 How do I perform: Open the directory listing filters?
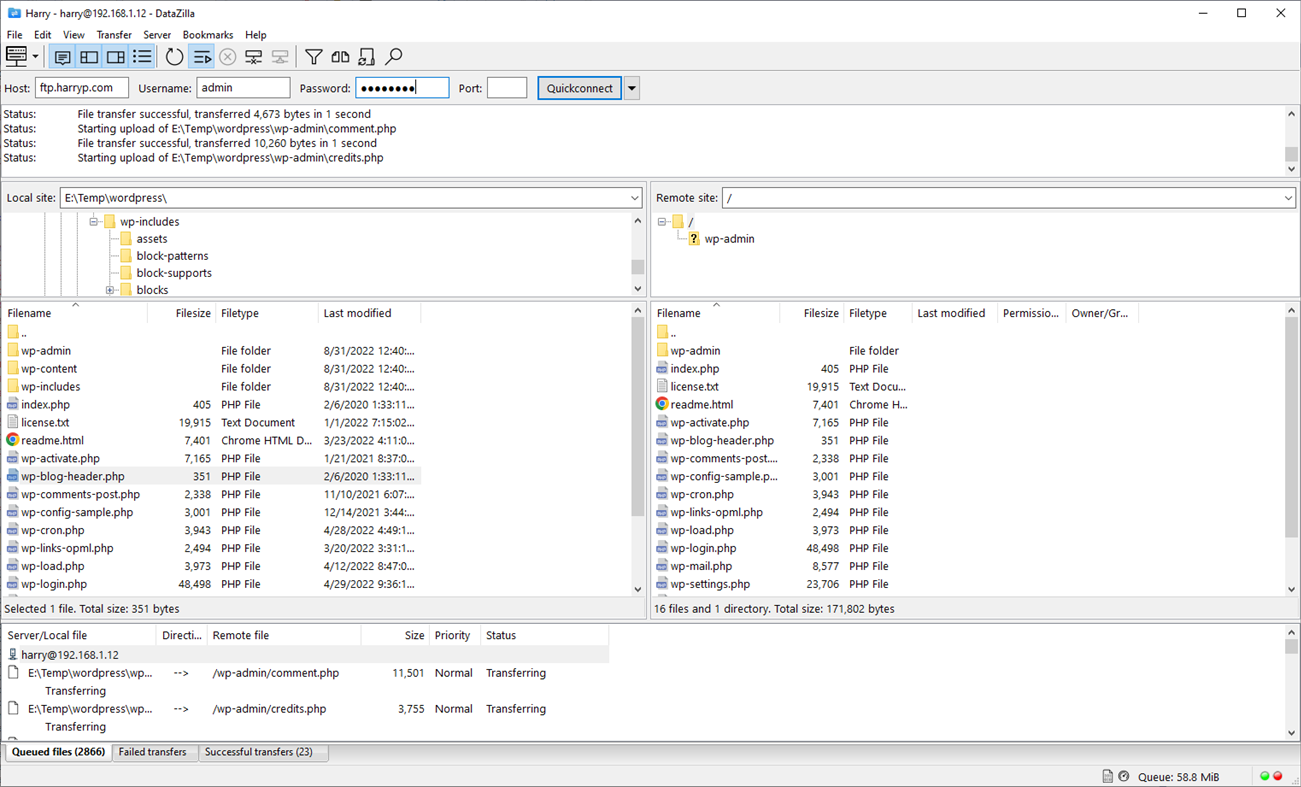pyautogui.click(x=313, y=56)
